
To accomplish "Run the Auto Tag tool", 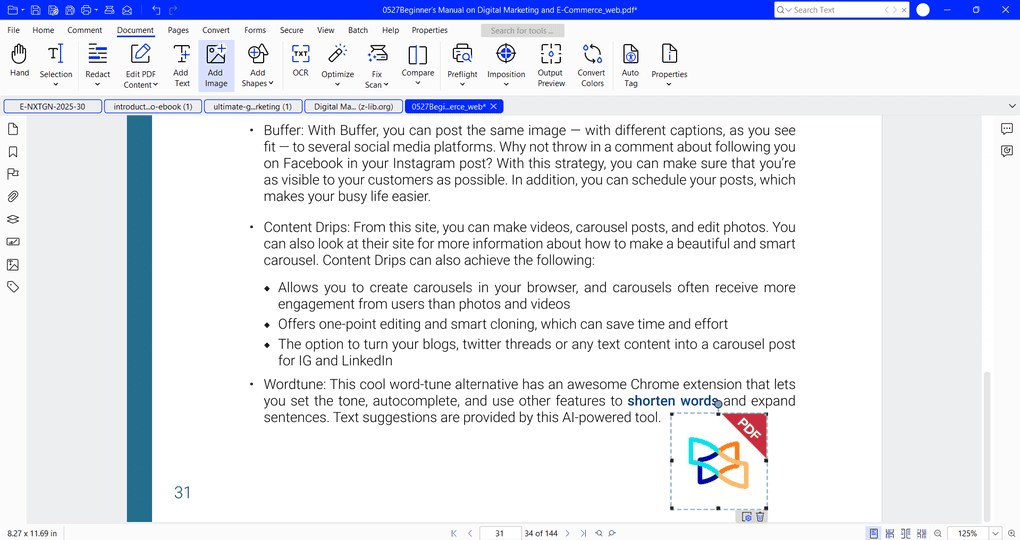I will [x=630, y=66].
